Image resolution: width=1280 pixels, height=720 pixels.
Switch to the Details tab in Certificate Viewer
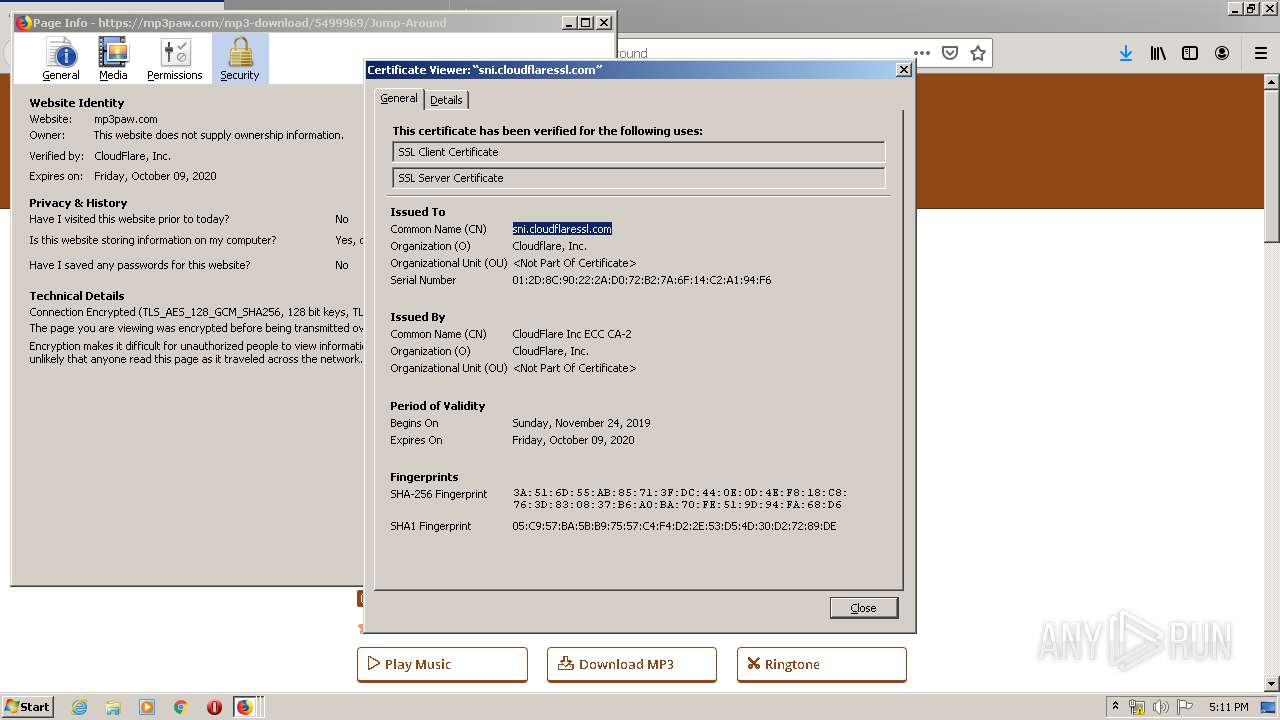coord(446,100)
